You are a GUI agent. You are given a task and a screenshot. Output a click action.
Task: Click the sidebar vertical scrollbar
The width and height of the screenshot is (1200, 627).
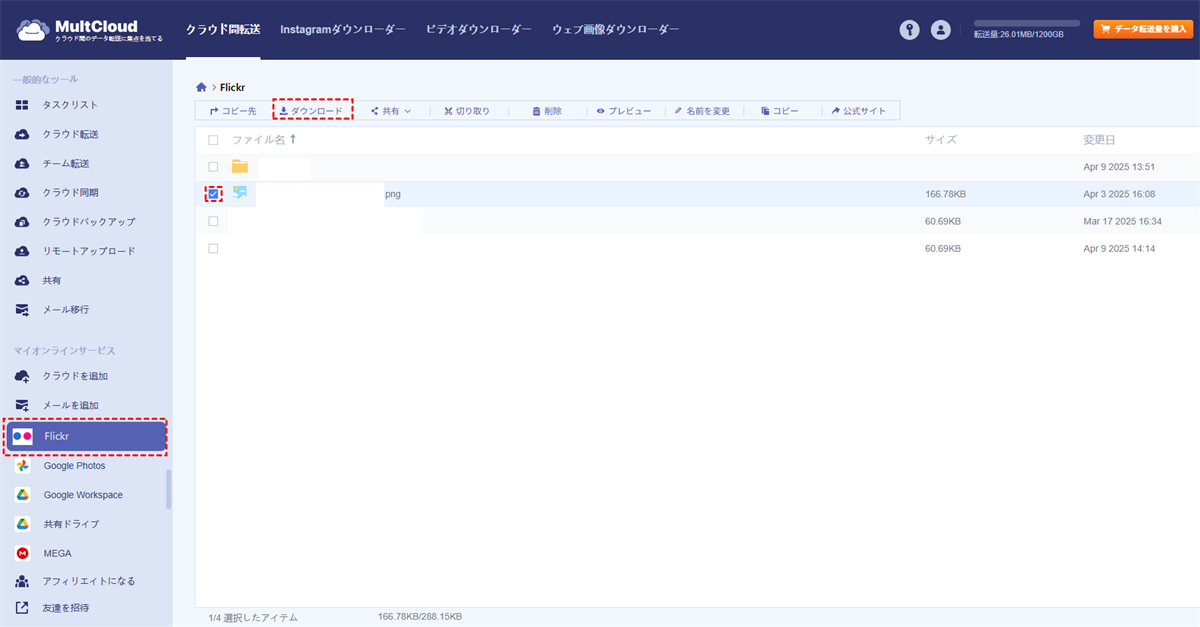pos(168,490)
